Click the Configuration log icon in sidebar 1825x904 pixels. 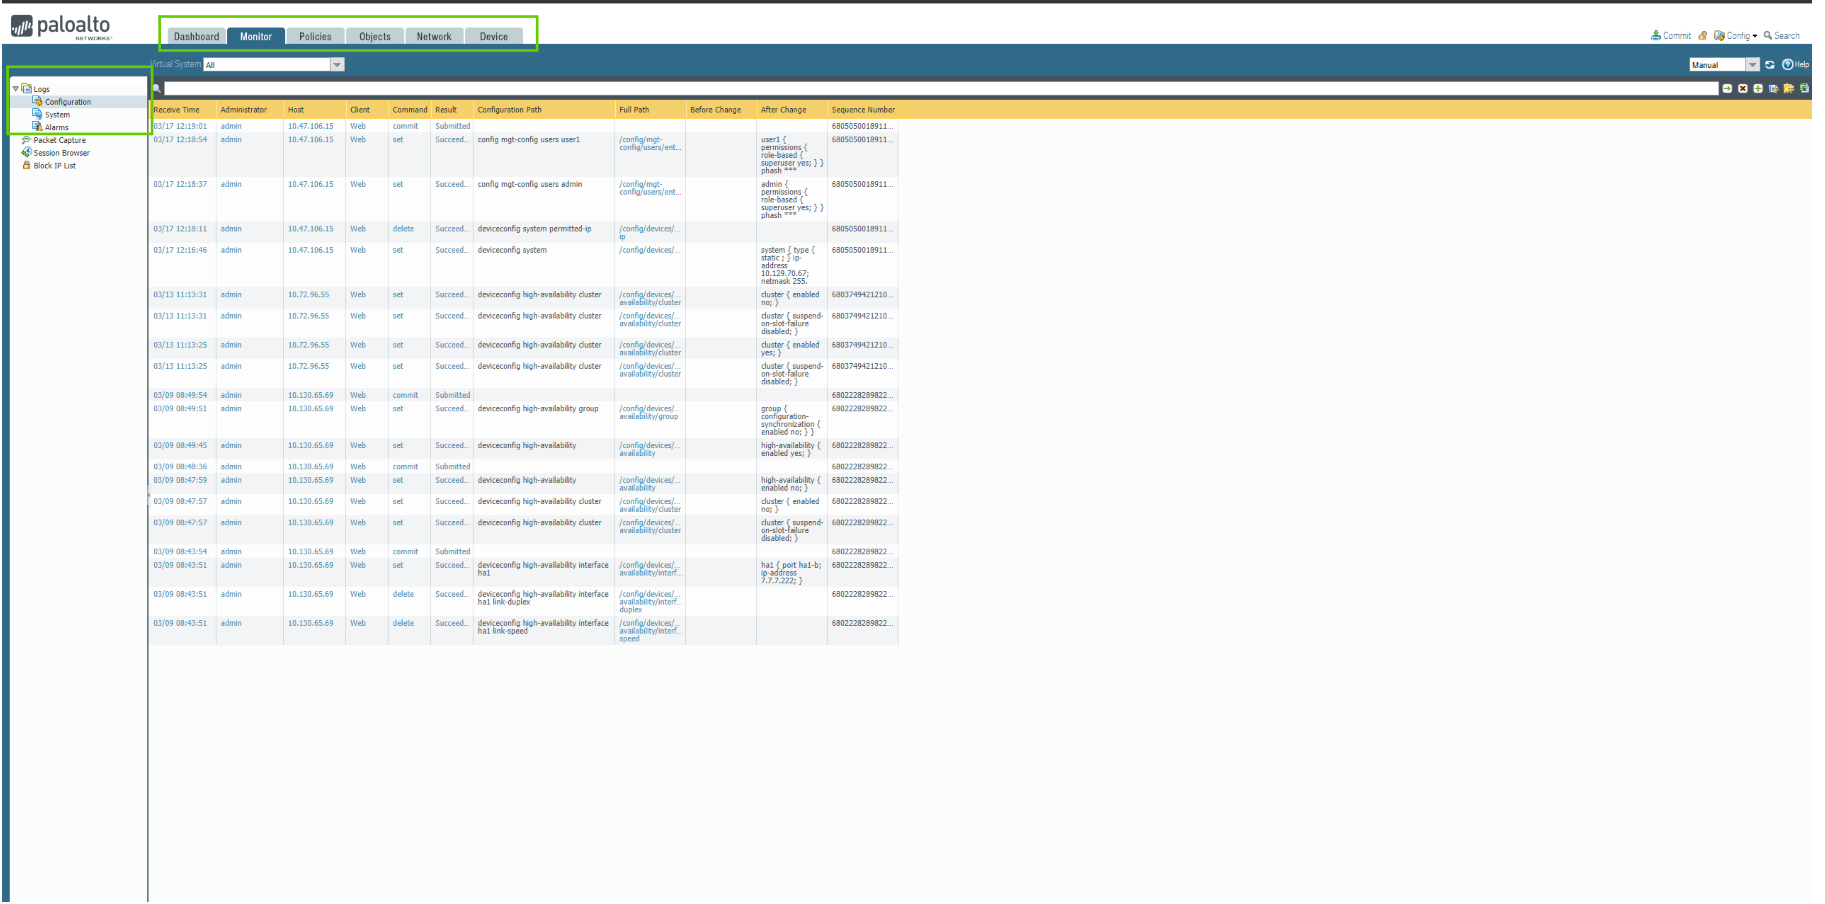coord(38,102)
